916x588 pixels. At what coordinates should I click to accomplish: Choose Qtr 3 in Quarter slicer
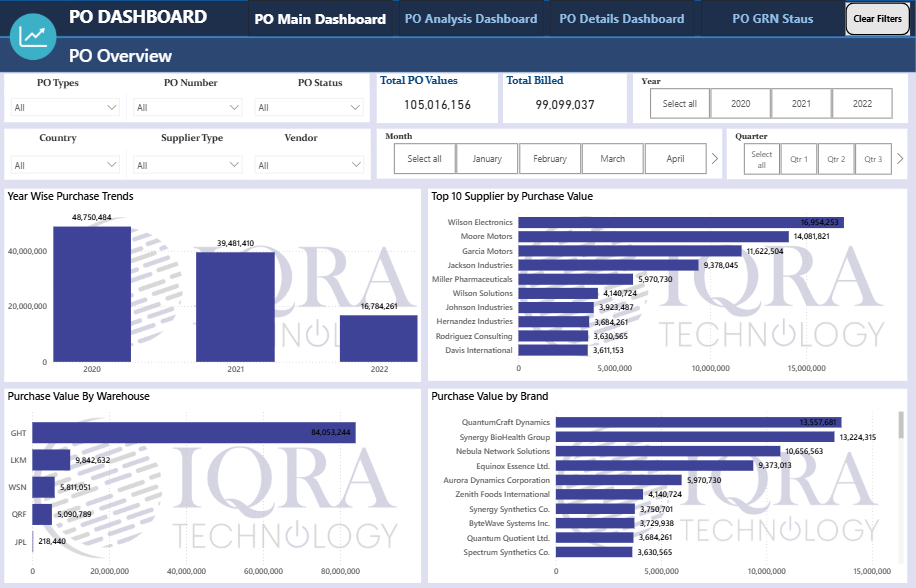[x=873, y=159]
